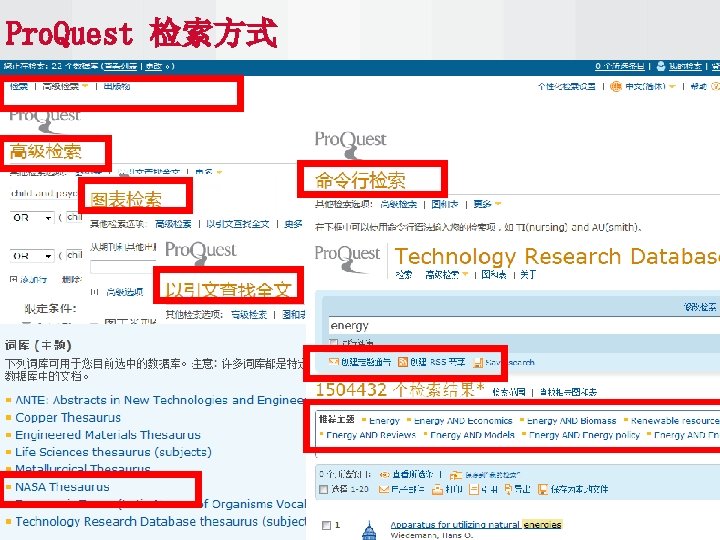Click the building icon beside result 1
This screenshot has width=720, height=540.
(x=369, y=530)
